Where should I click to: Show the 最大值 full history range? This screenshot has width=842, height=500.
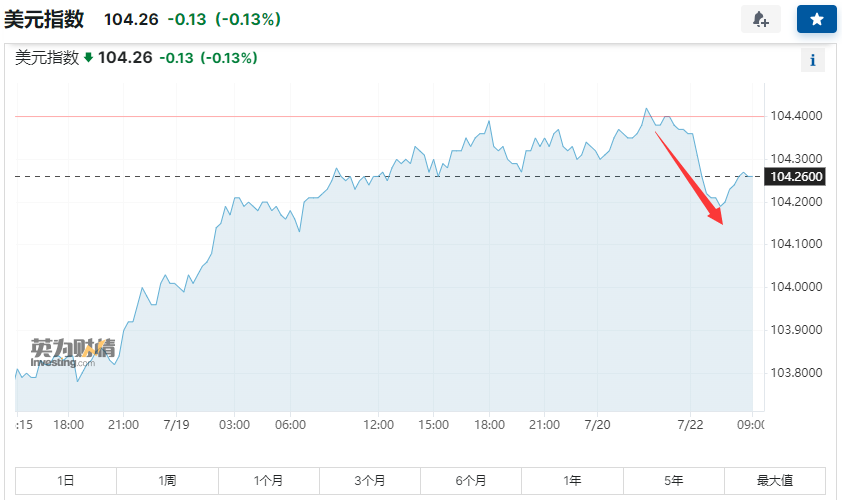click(x=775, y=481)
